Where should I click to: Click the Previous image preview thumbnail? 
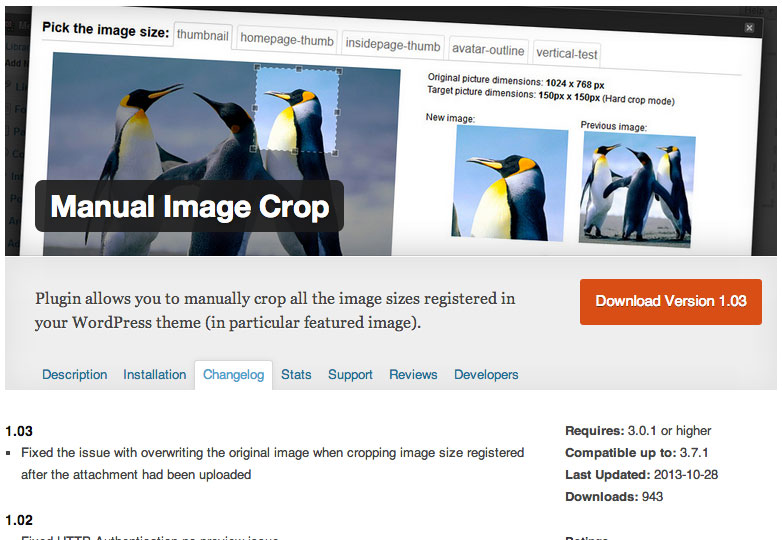pos(637,189)
